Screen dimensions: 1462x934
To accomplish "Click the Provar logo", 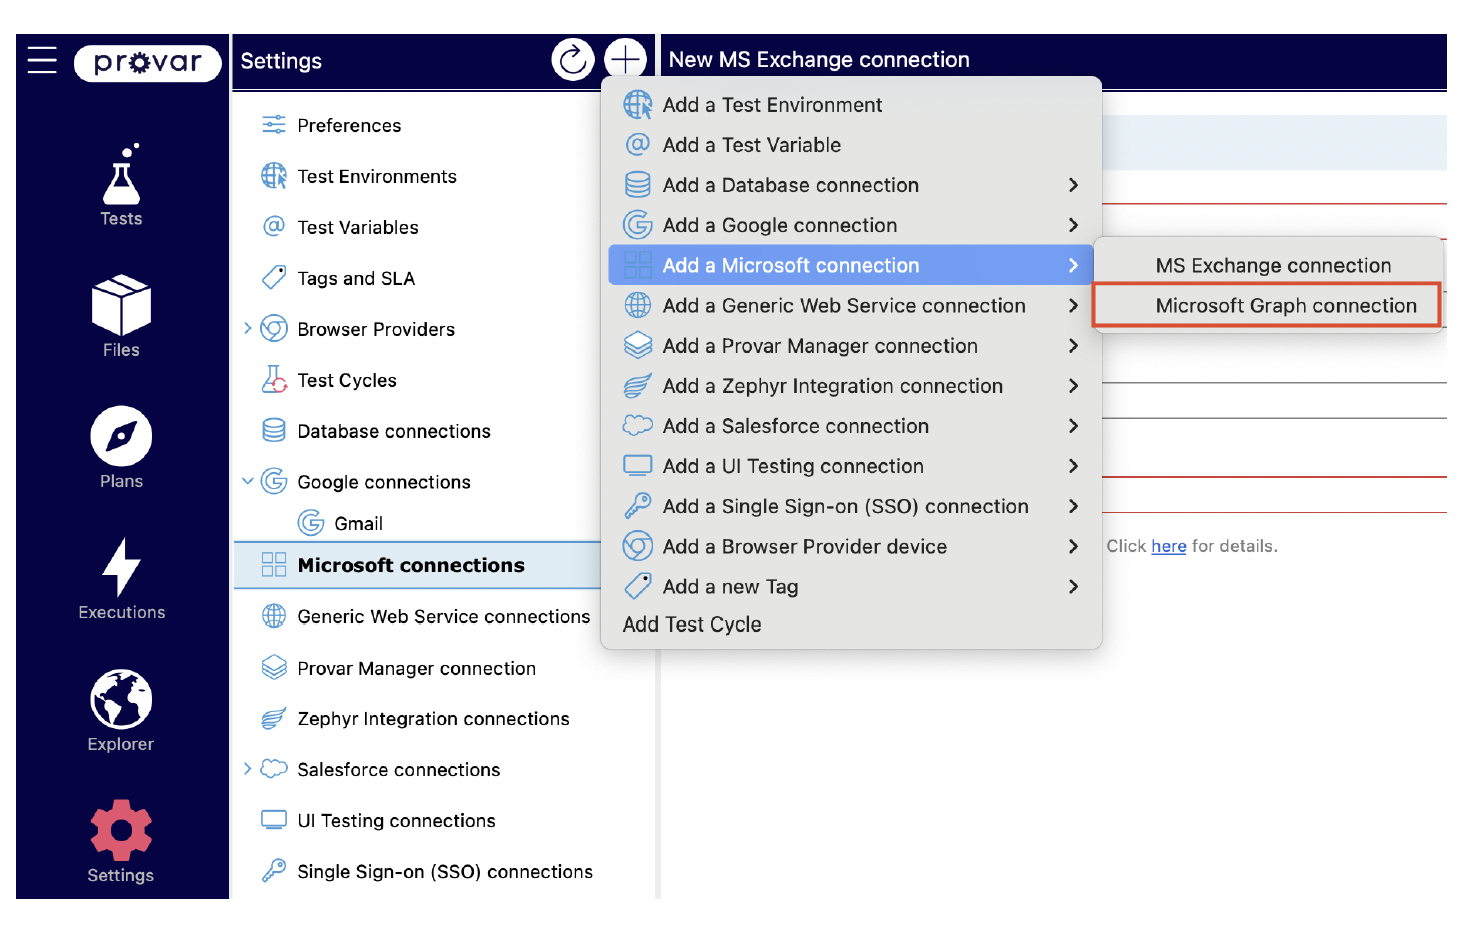I will click(147, 63).
